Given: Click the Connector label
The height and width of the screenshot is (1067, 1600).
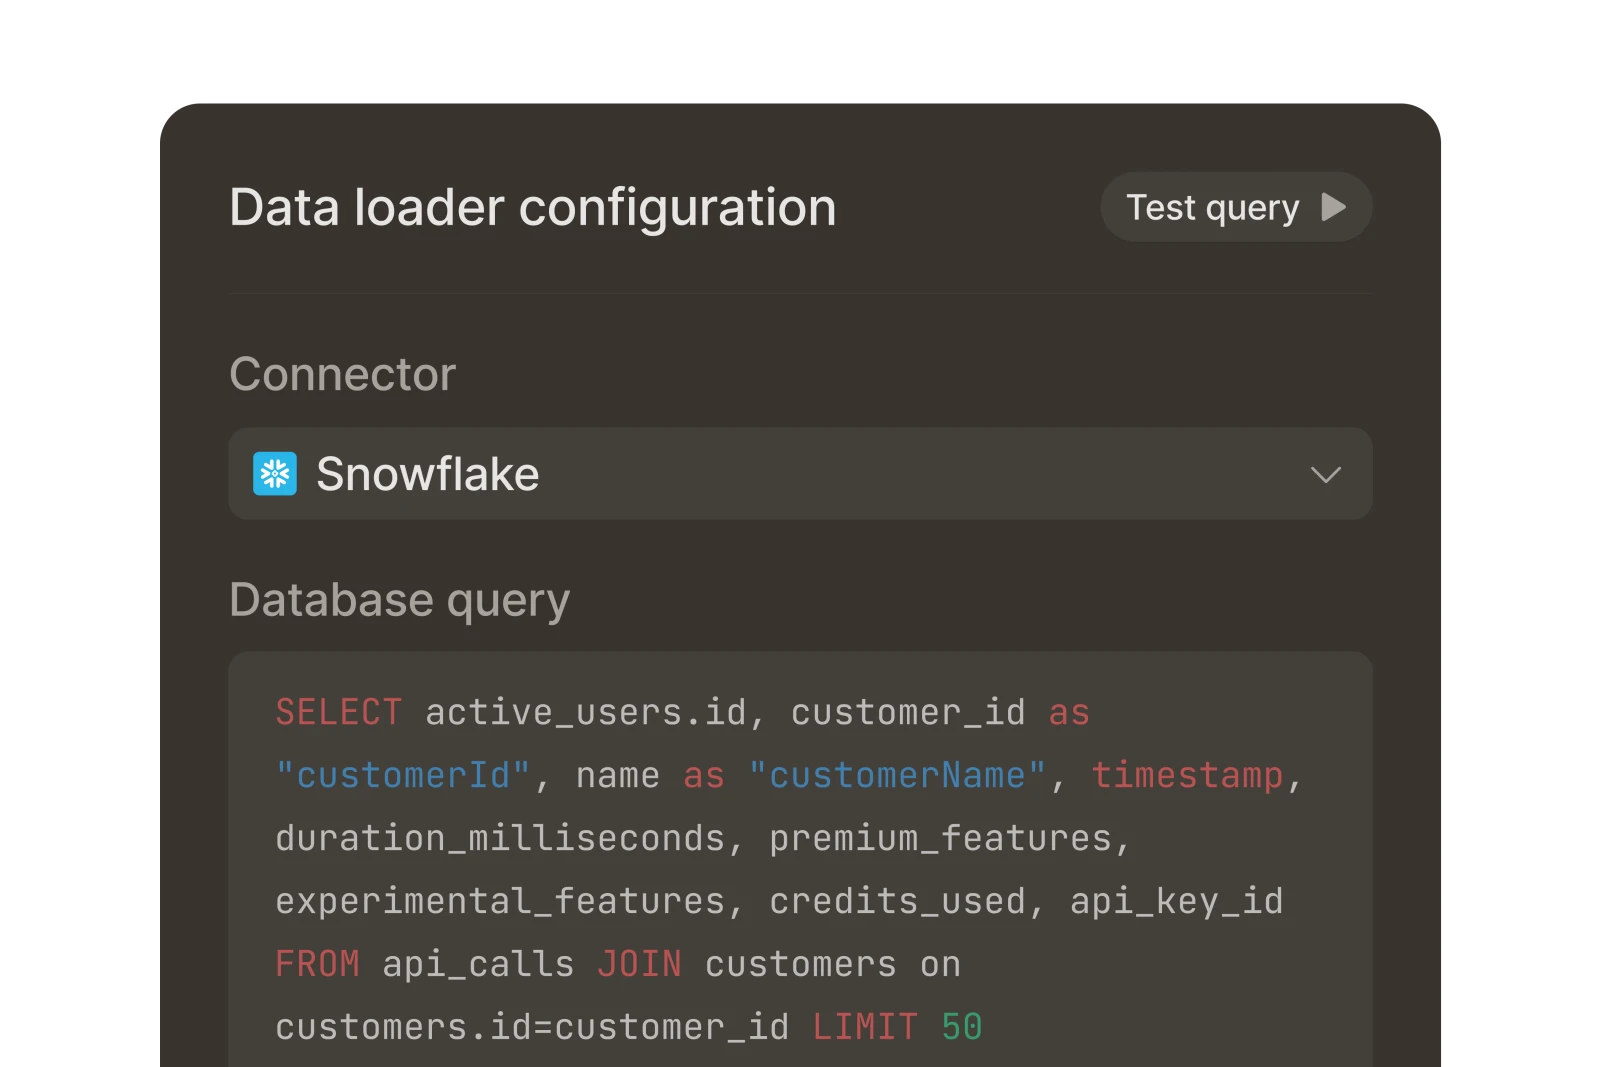Looking at the screenshot, I should (x=343, y=374).
